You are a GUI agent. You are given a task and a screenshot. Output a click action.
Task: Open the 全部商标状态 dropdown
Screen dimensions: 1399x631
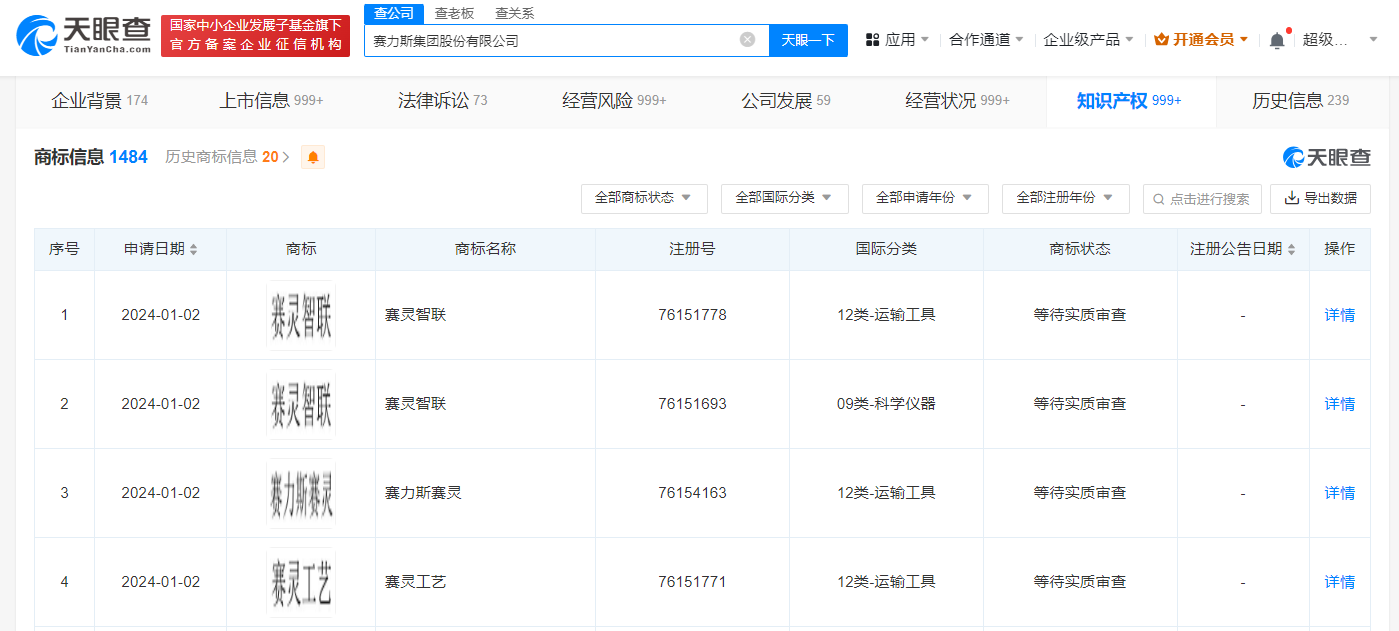644,198
